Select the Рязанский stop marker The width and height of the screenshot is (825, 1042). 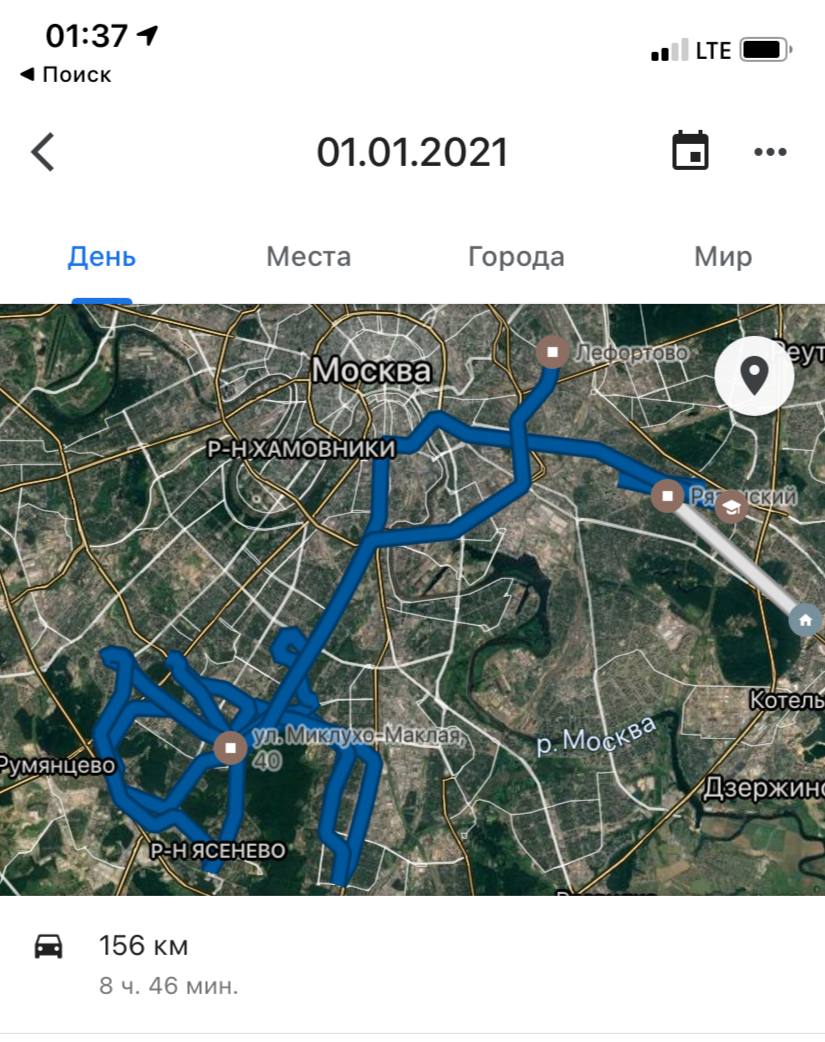click(x=667, y=496)
